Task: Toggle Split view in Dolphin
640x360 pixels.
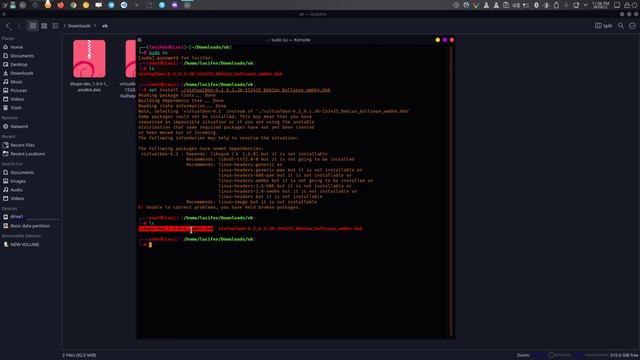Action: pyautogui.click(x=603, y=26)
